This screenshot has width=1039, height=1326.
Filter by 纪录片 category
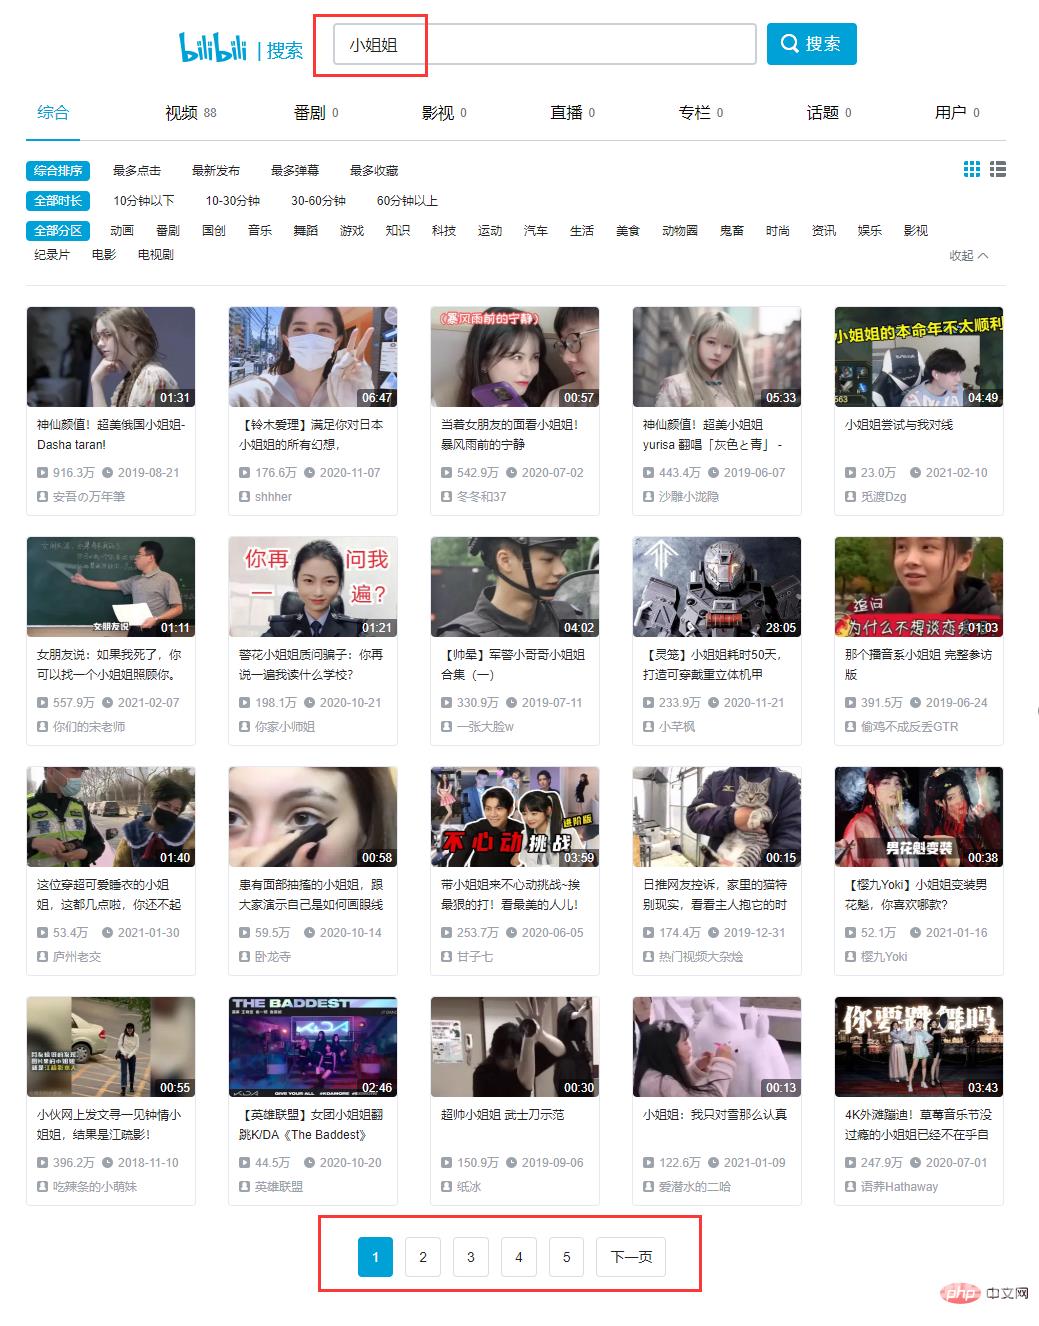tap(52, 255)
